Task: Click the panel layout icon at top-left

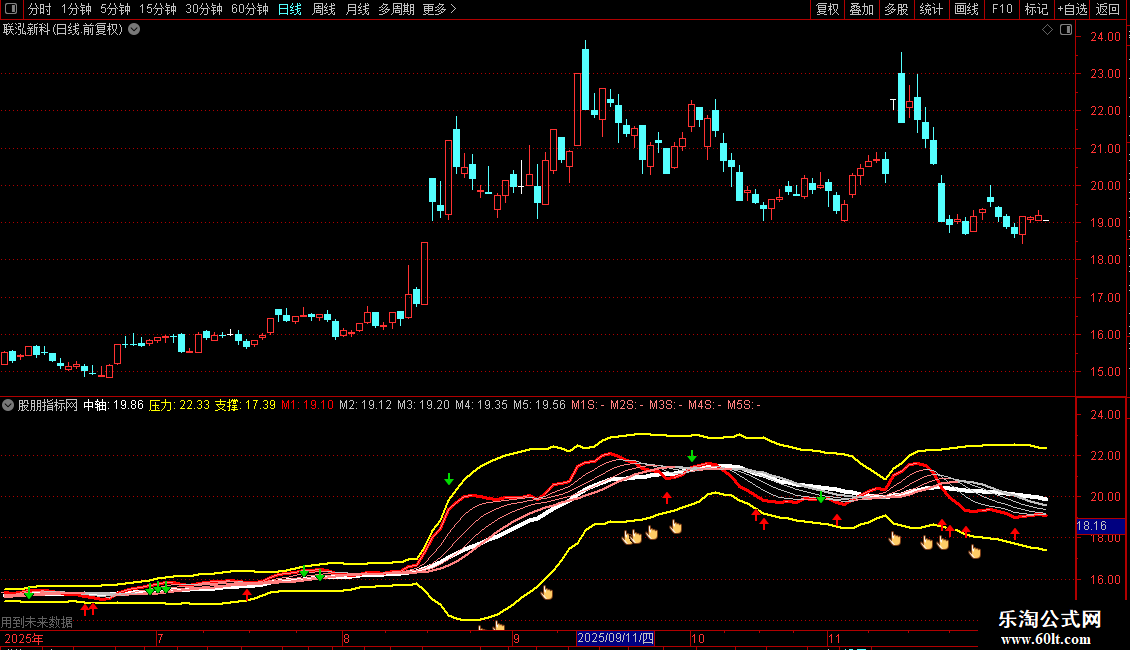Action: (x=11, y=9)
